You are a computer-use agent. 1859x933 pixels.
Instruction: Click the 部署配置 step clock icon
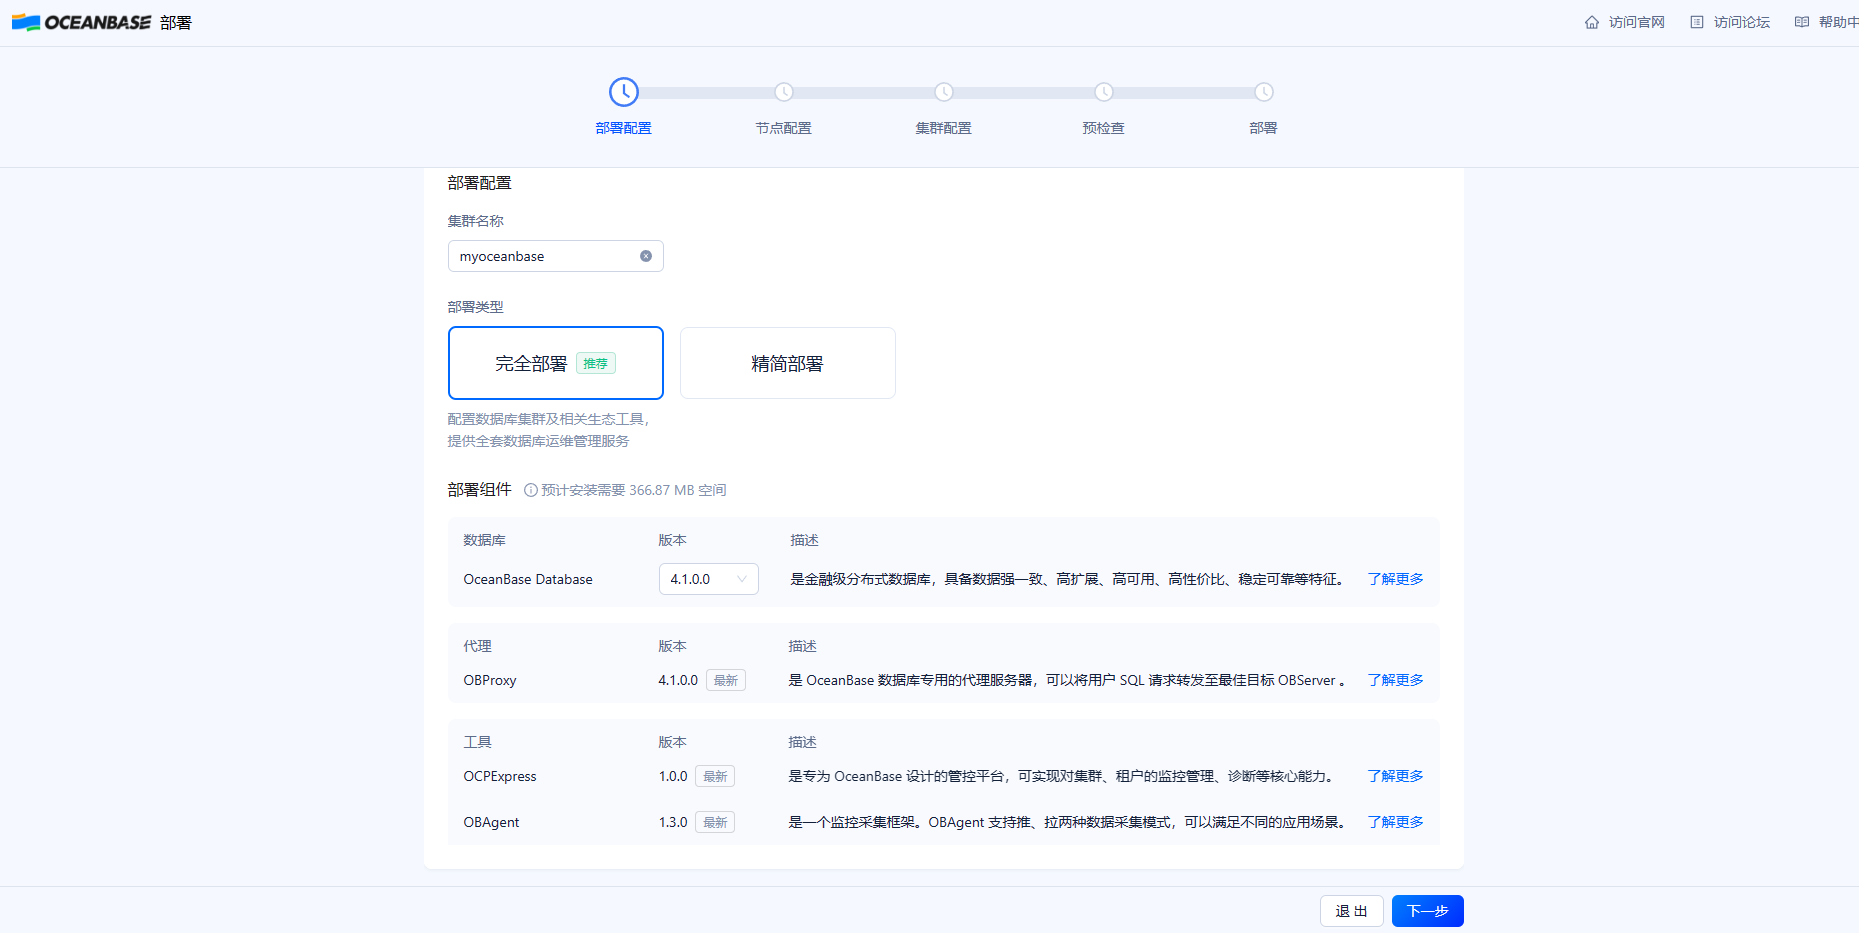[624, 92]
